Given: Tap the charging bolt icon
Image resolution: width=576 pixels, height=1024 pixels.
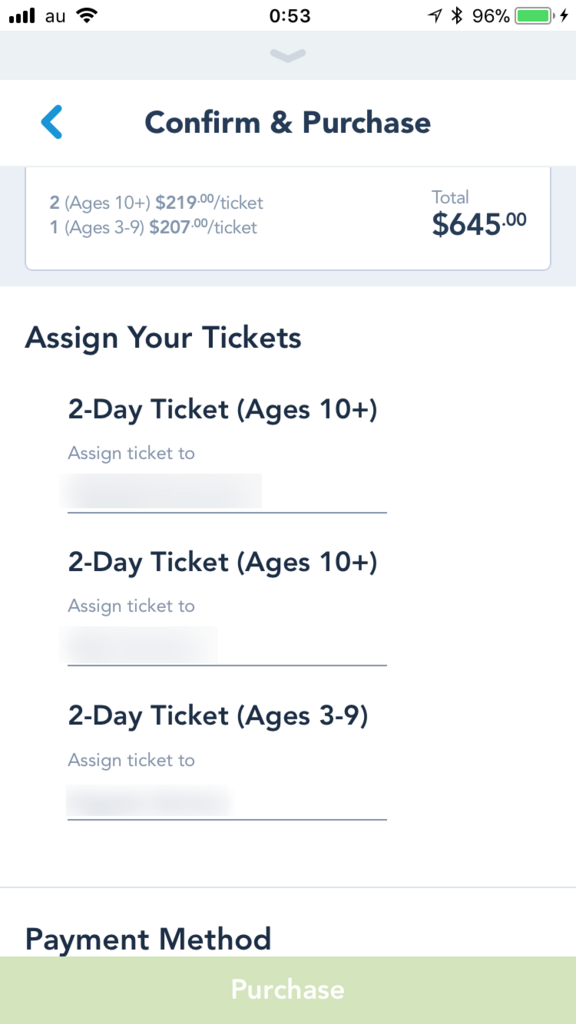Looking at the screenshot, I should [x=564, y=16].
